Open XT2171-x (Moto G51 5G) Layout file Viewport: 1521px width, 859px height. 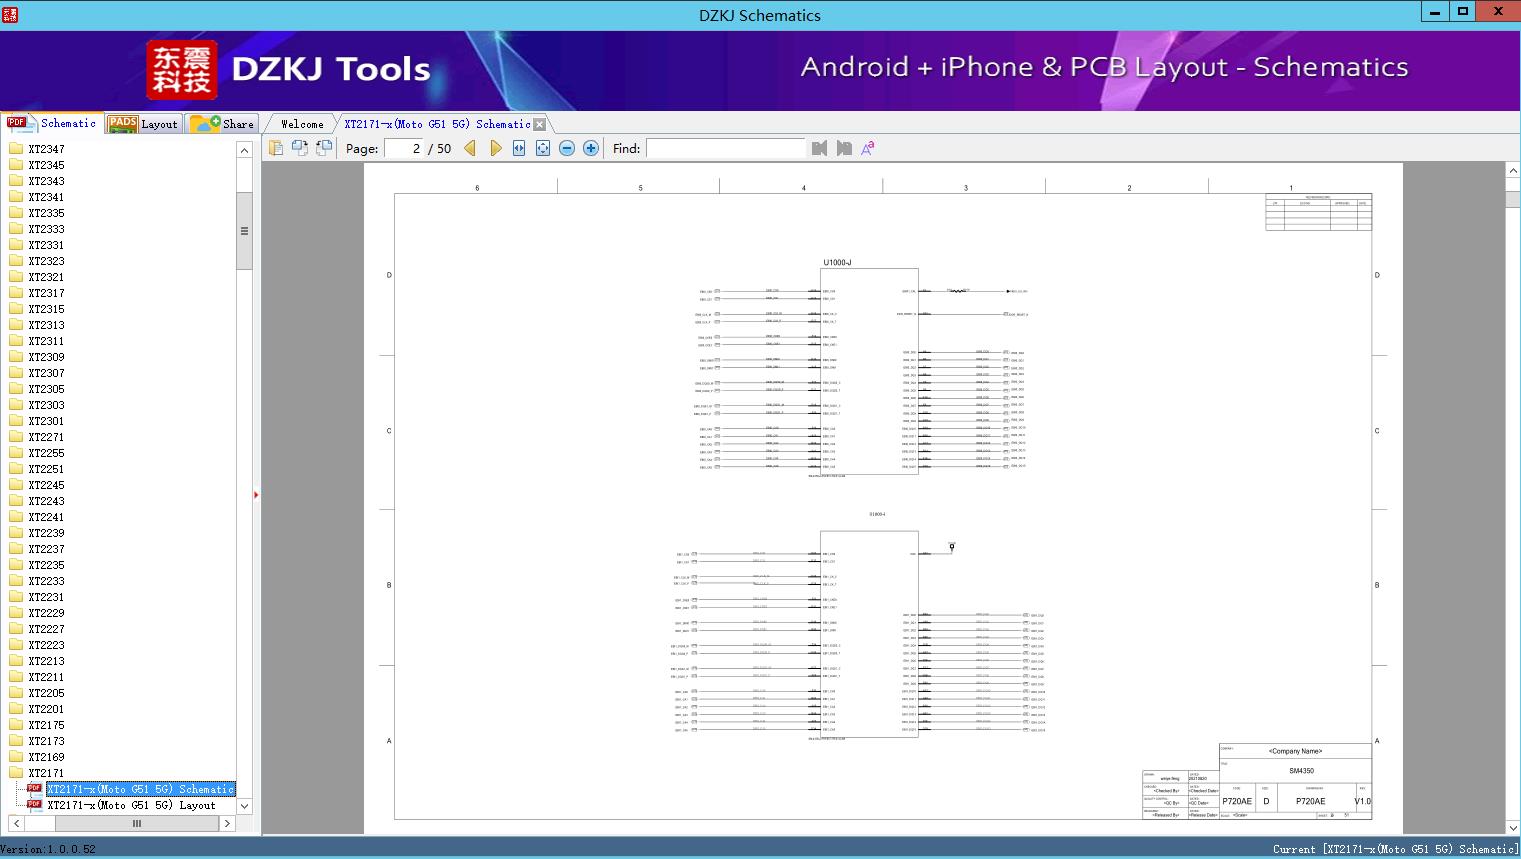tap(131, 805)
